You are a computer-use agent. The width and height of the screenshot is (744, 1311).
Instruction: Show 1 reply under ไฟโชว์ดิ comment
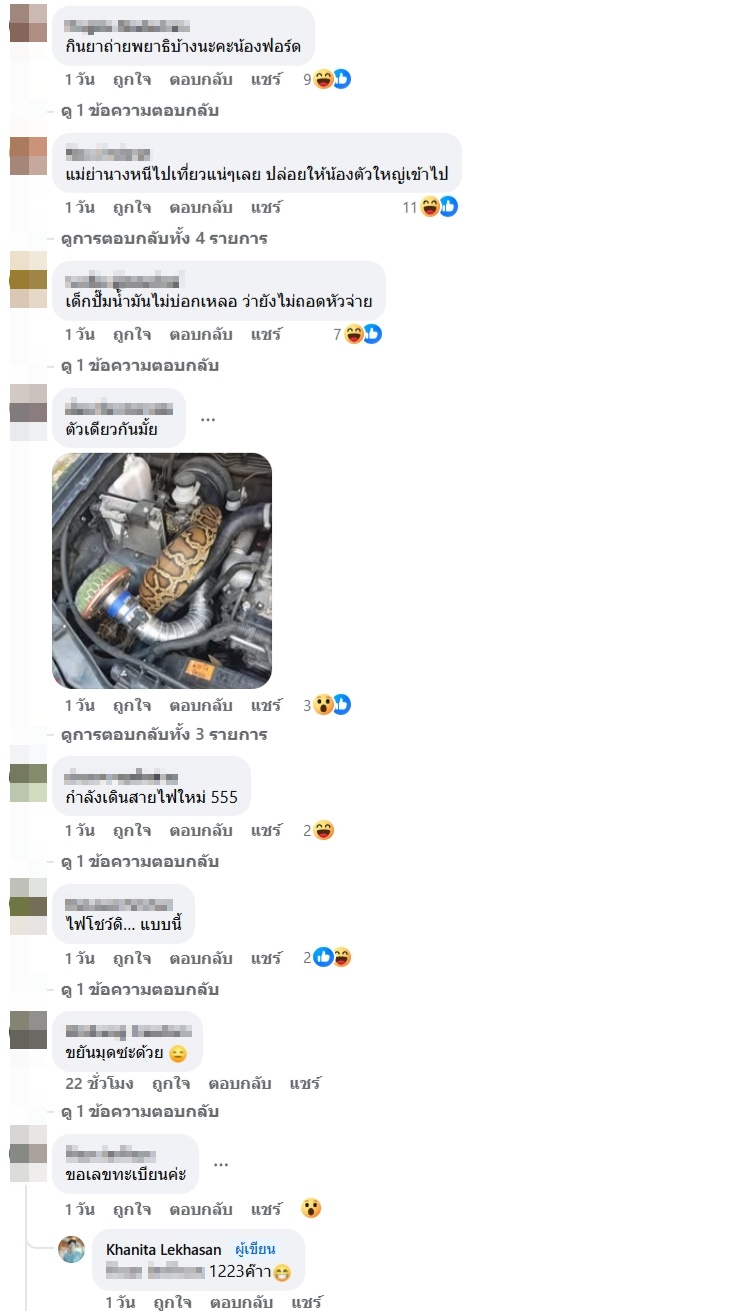pyautogui.click(x=140, y=989)
